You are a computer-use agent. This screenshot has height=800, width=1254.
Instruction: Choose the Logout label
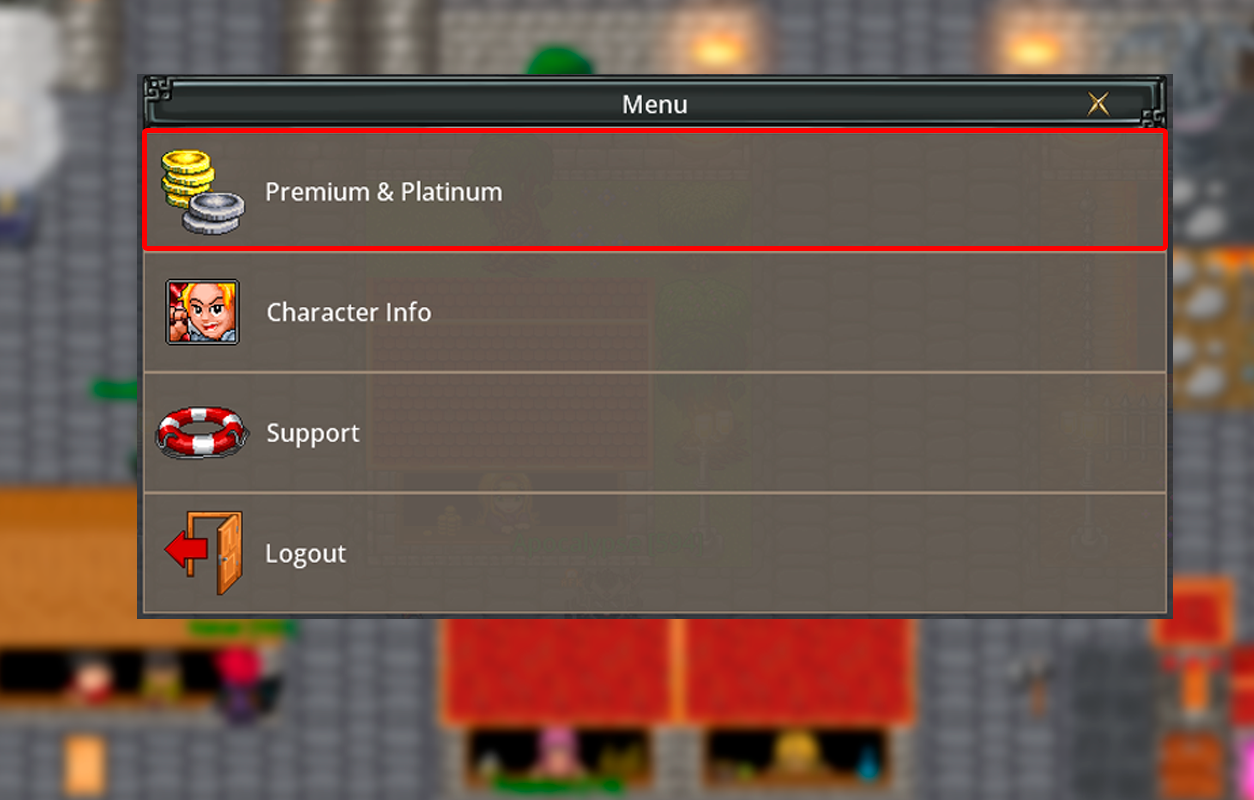tap(306, 553)
